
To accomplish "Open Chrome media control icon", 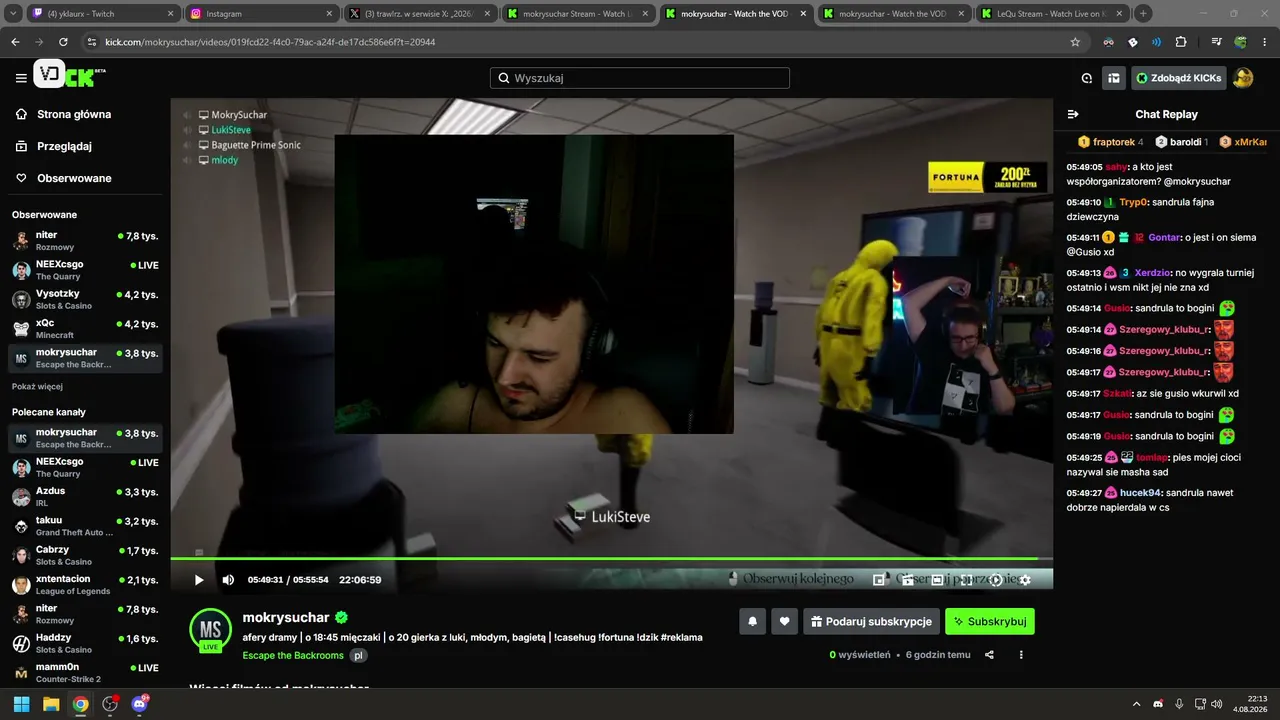I will (1216, 42).
